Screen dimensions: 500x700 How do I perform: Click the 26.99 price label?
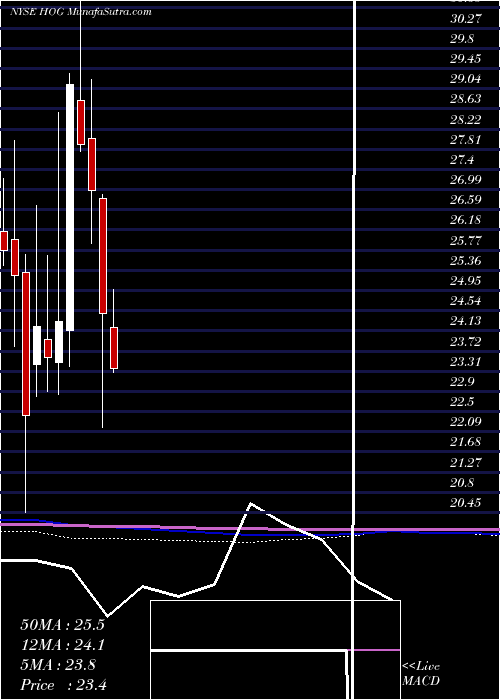coord(466,180)
